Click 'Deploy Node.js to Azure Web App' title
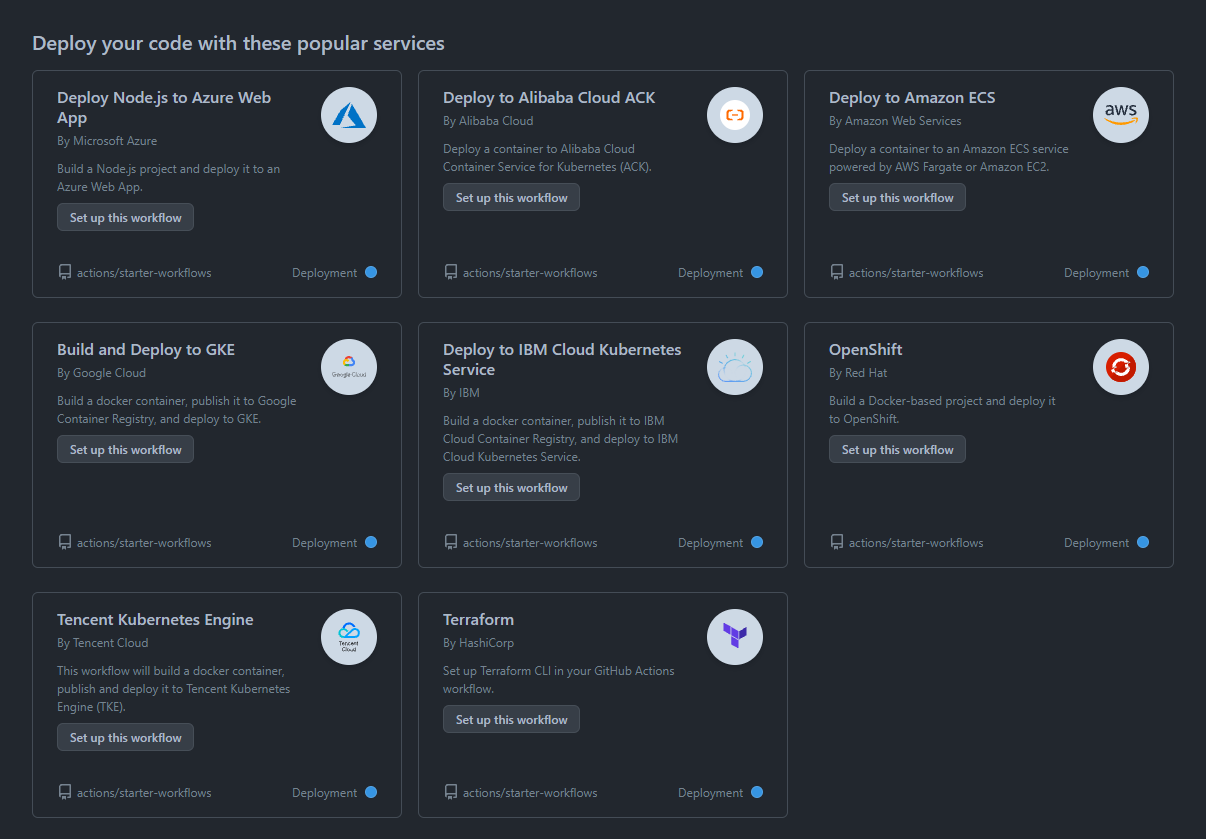 pyautogui.click(x=164, y=107)
